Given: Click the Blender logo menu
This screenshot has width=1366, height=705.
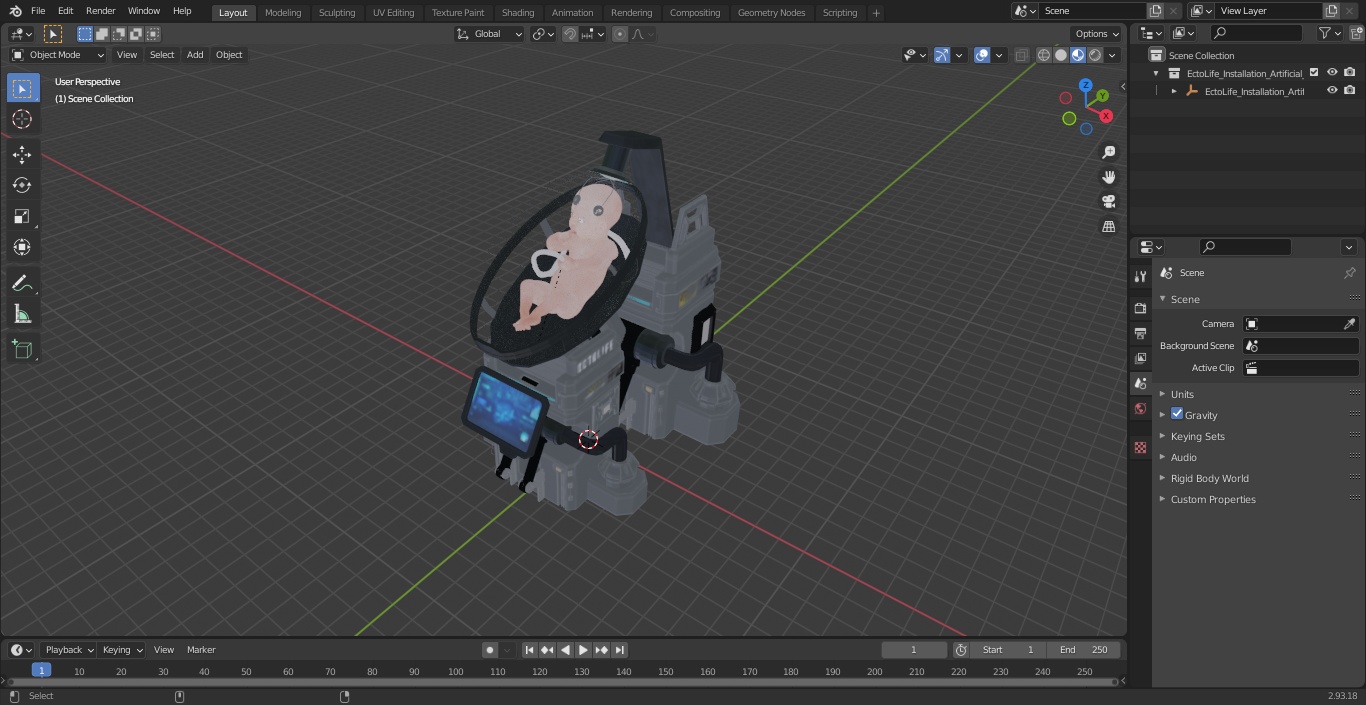Looking at the screenshot, I should click(x=15, y=11).
